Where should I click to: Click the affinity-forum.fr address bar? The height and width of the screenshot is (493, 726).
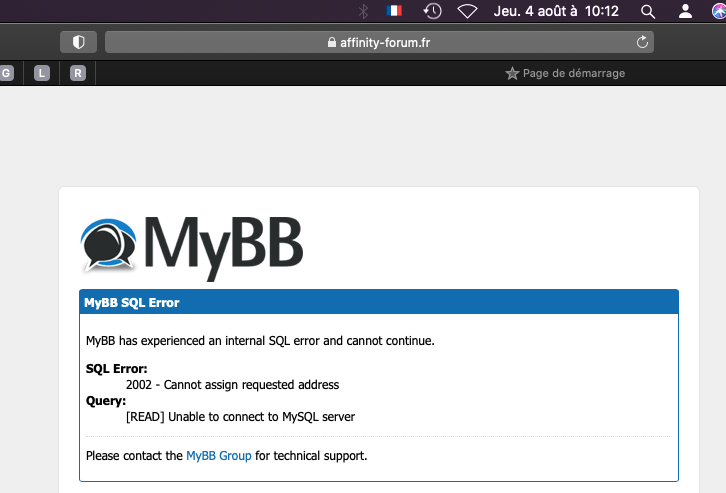click(379, 42)
